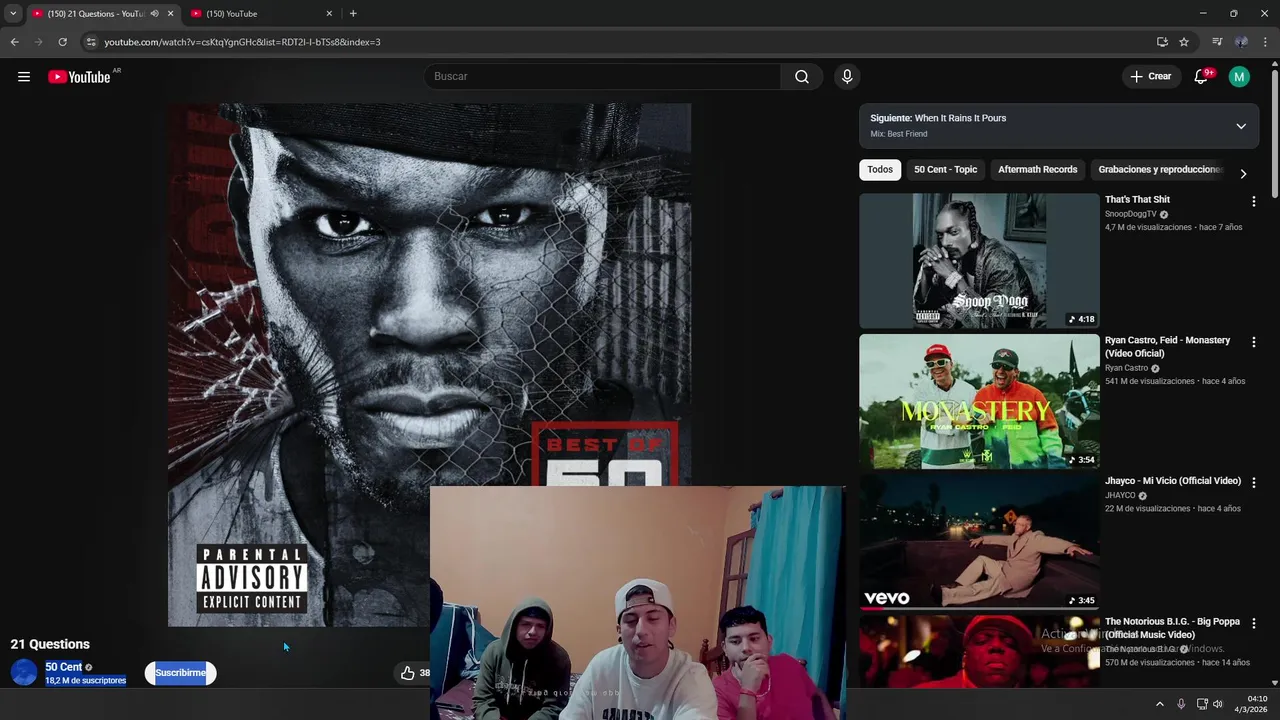
Task: Click the taskbar microphone icon
Action: click(1181, 704)
